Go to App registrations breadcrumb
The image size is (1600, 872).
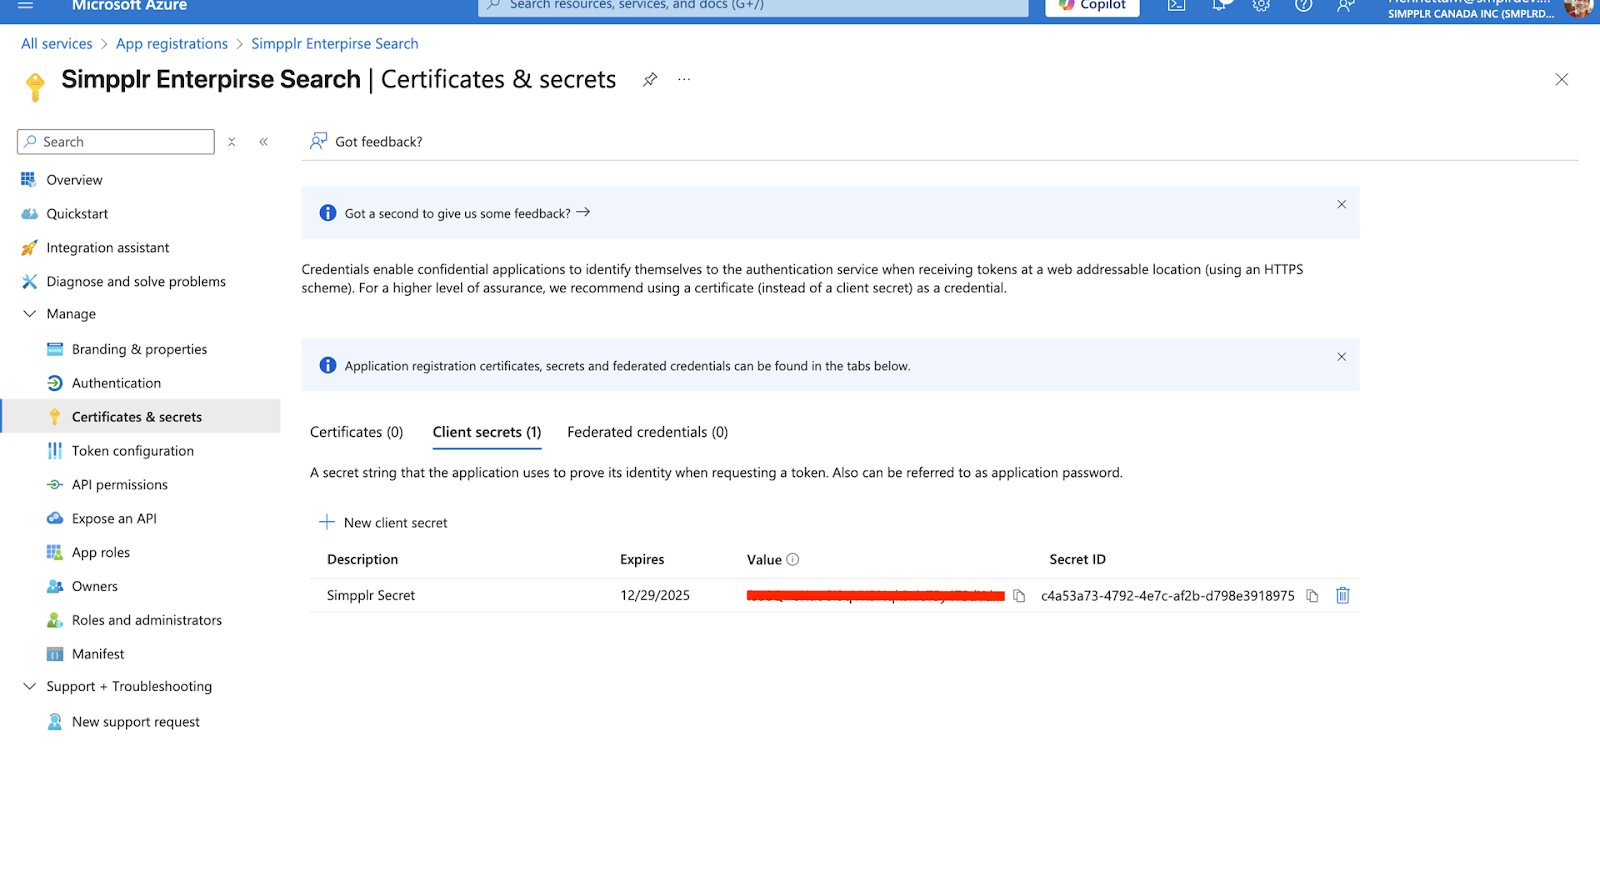tap(172, 44)
